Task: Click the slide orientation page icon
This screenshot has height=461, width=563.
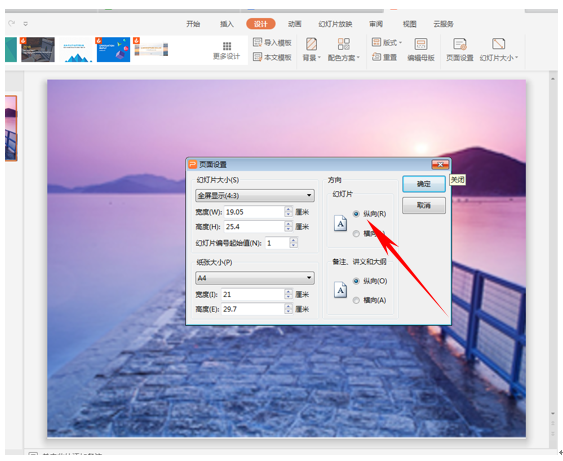Action: 340,224
